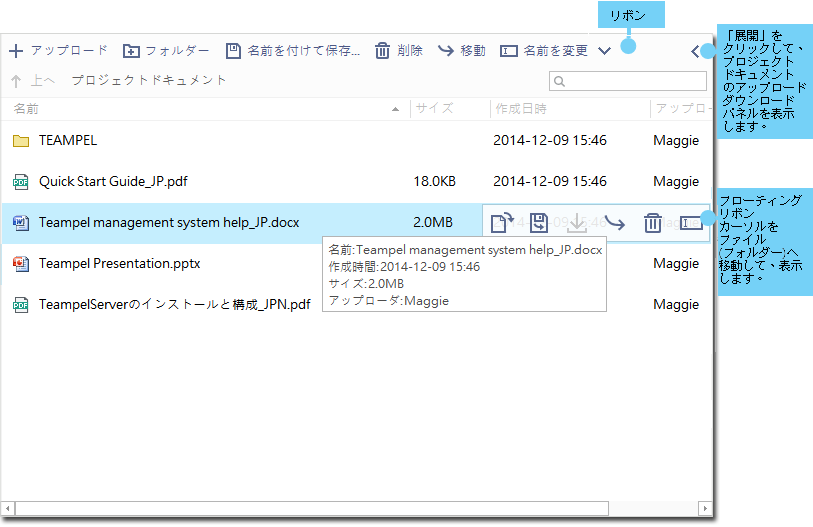
Task: Sort by アップローダ column header
Action: [x=682, y=108]
